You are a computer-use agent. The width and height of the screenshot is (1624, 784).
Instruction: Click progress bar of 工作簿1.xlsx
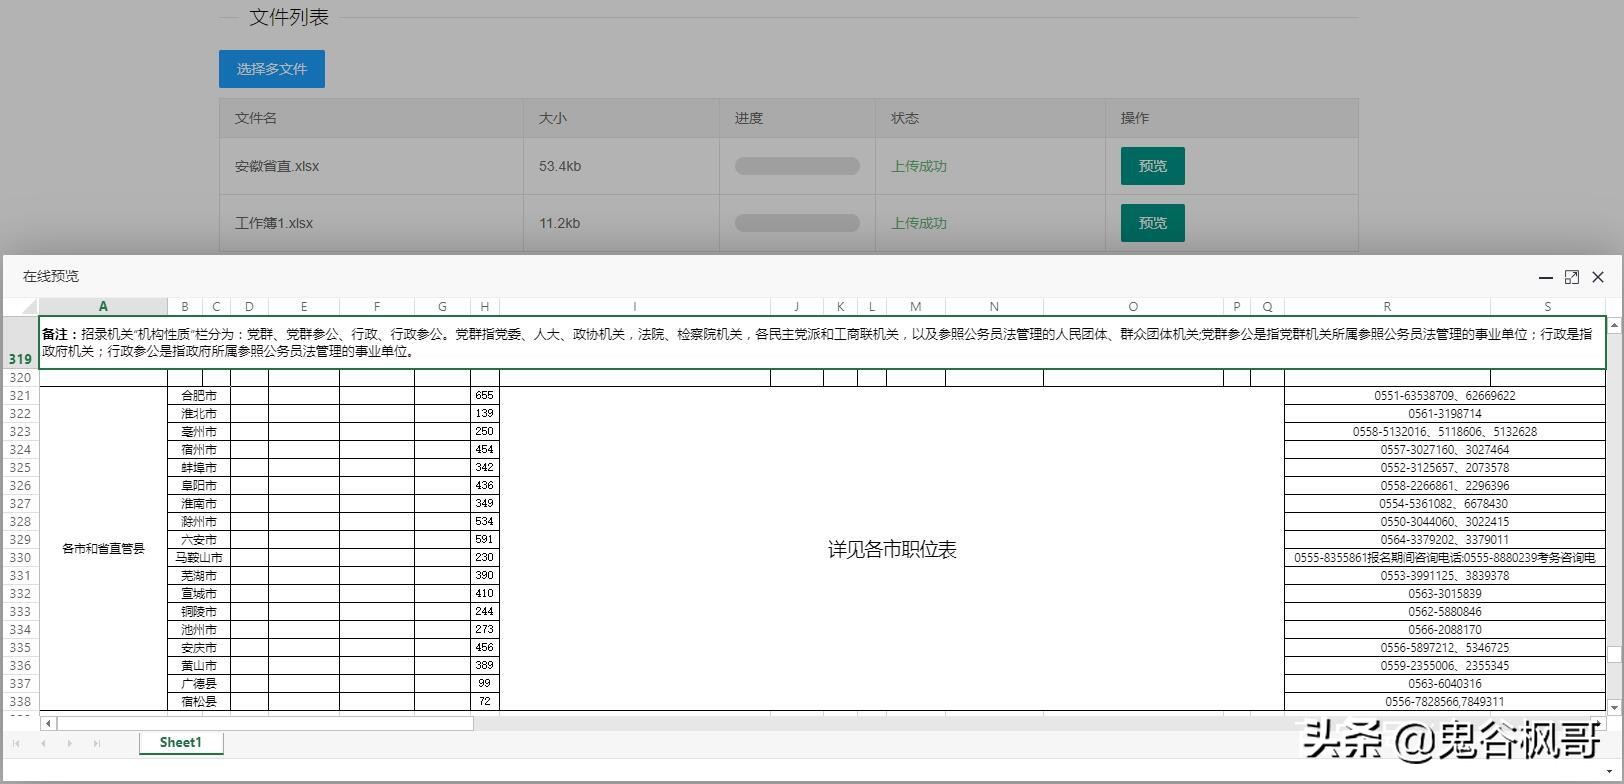797,223
